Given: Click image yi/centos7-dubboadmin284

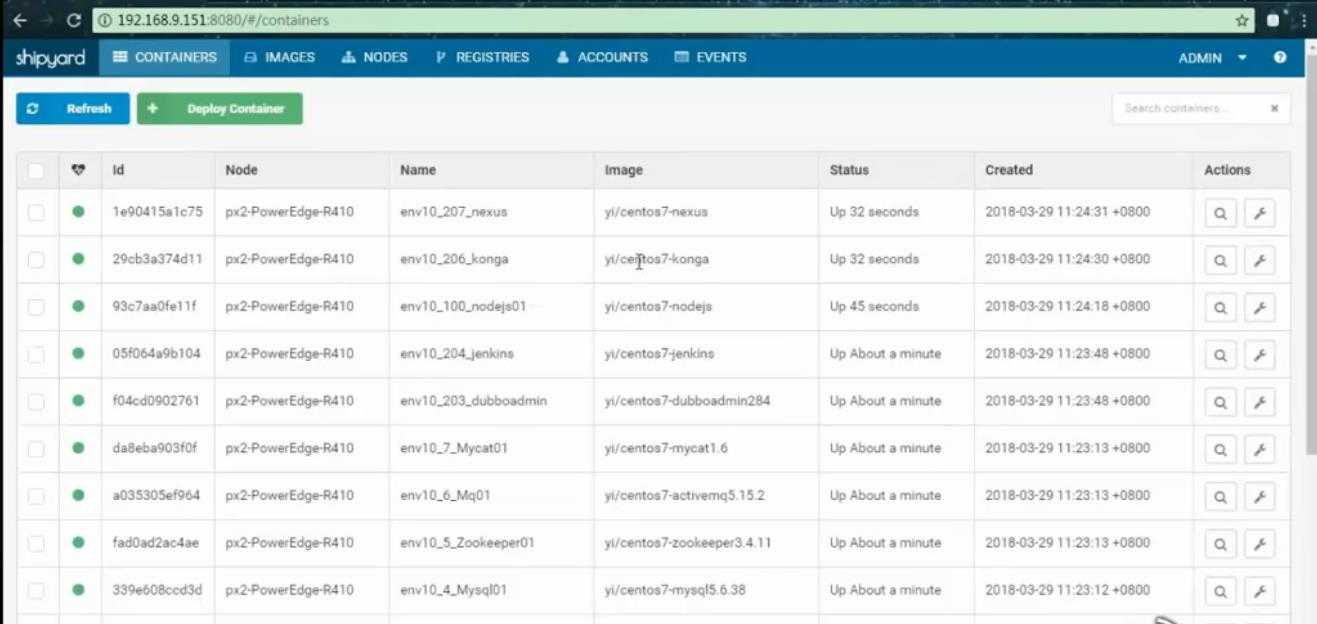Looking at the screenshot, I should point(687,401).
